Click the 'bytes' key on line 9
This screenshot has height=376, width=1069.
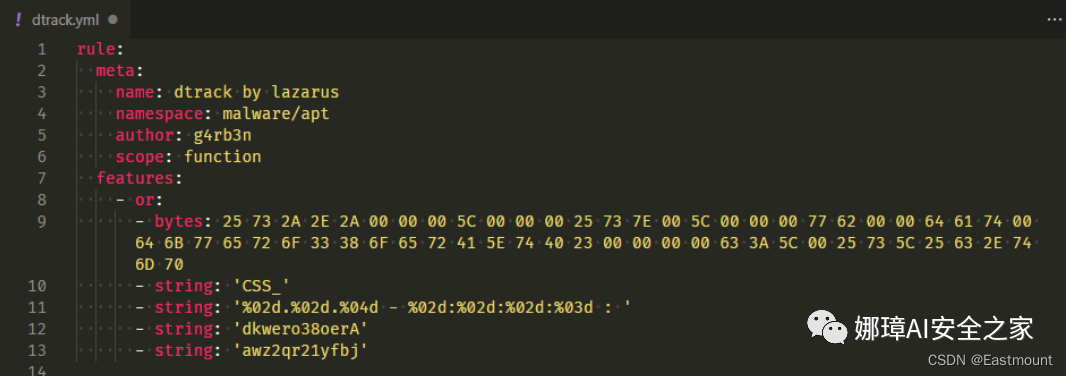pos(179,221)
